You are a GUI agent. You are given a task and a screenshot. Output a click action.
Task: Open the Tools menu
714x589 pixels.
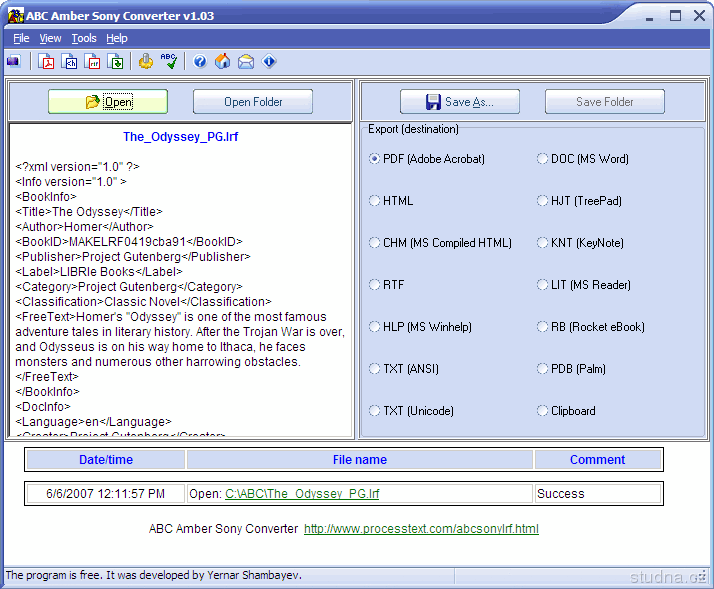point(84,38)
